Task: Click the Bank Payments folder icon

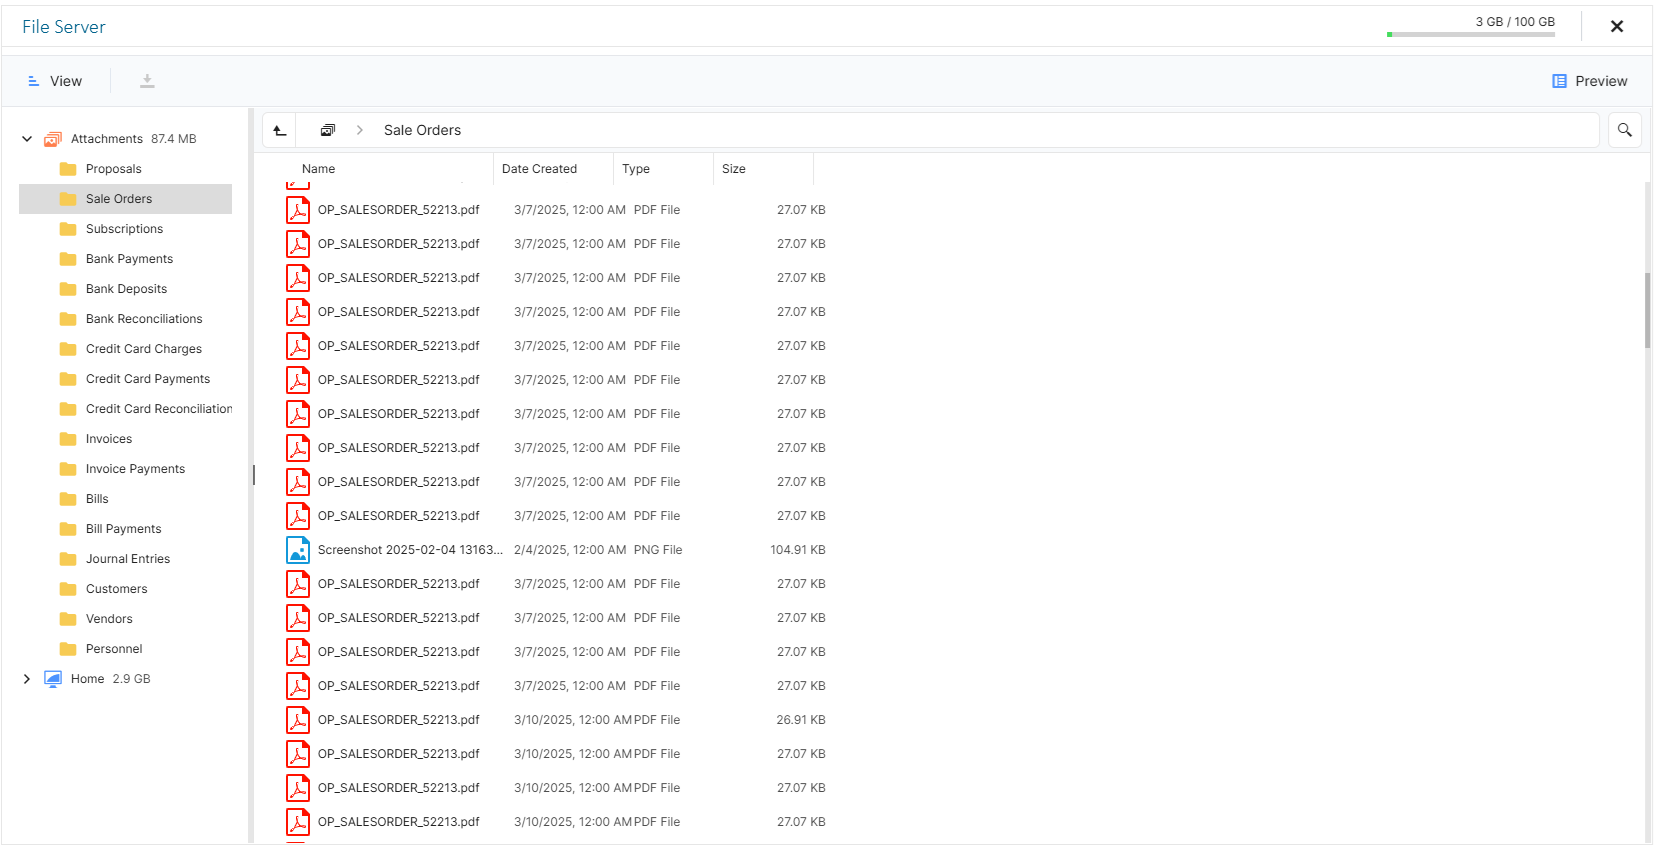Action: pos(68,259)
